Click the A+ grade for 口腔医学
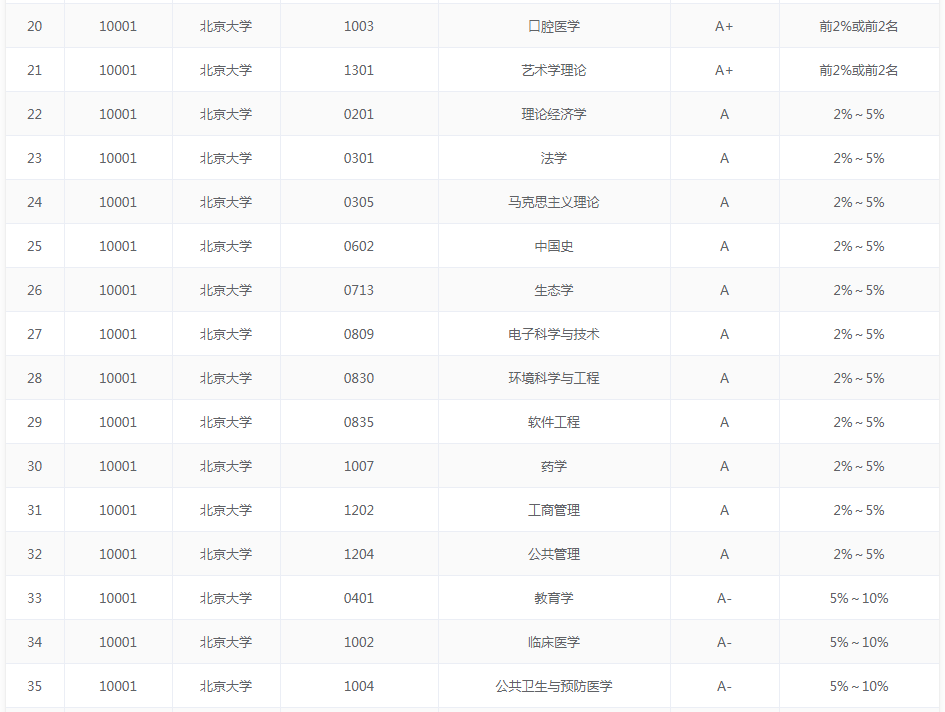 pyautogui.click(x=724, y=27)
